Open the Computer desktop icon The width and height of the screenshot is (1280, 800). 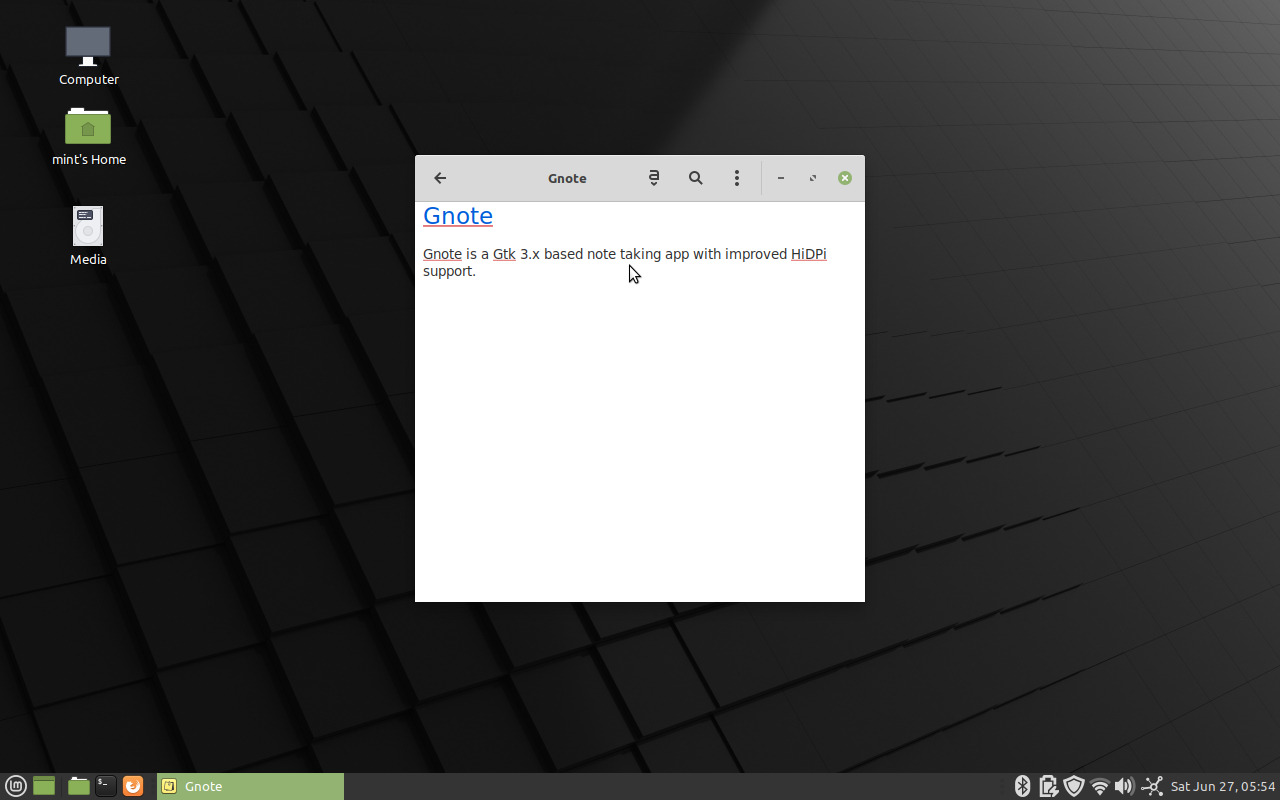click(88, 47)
